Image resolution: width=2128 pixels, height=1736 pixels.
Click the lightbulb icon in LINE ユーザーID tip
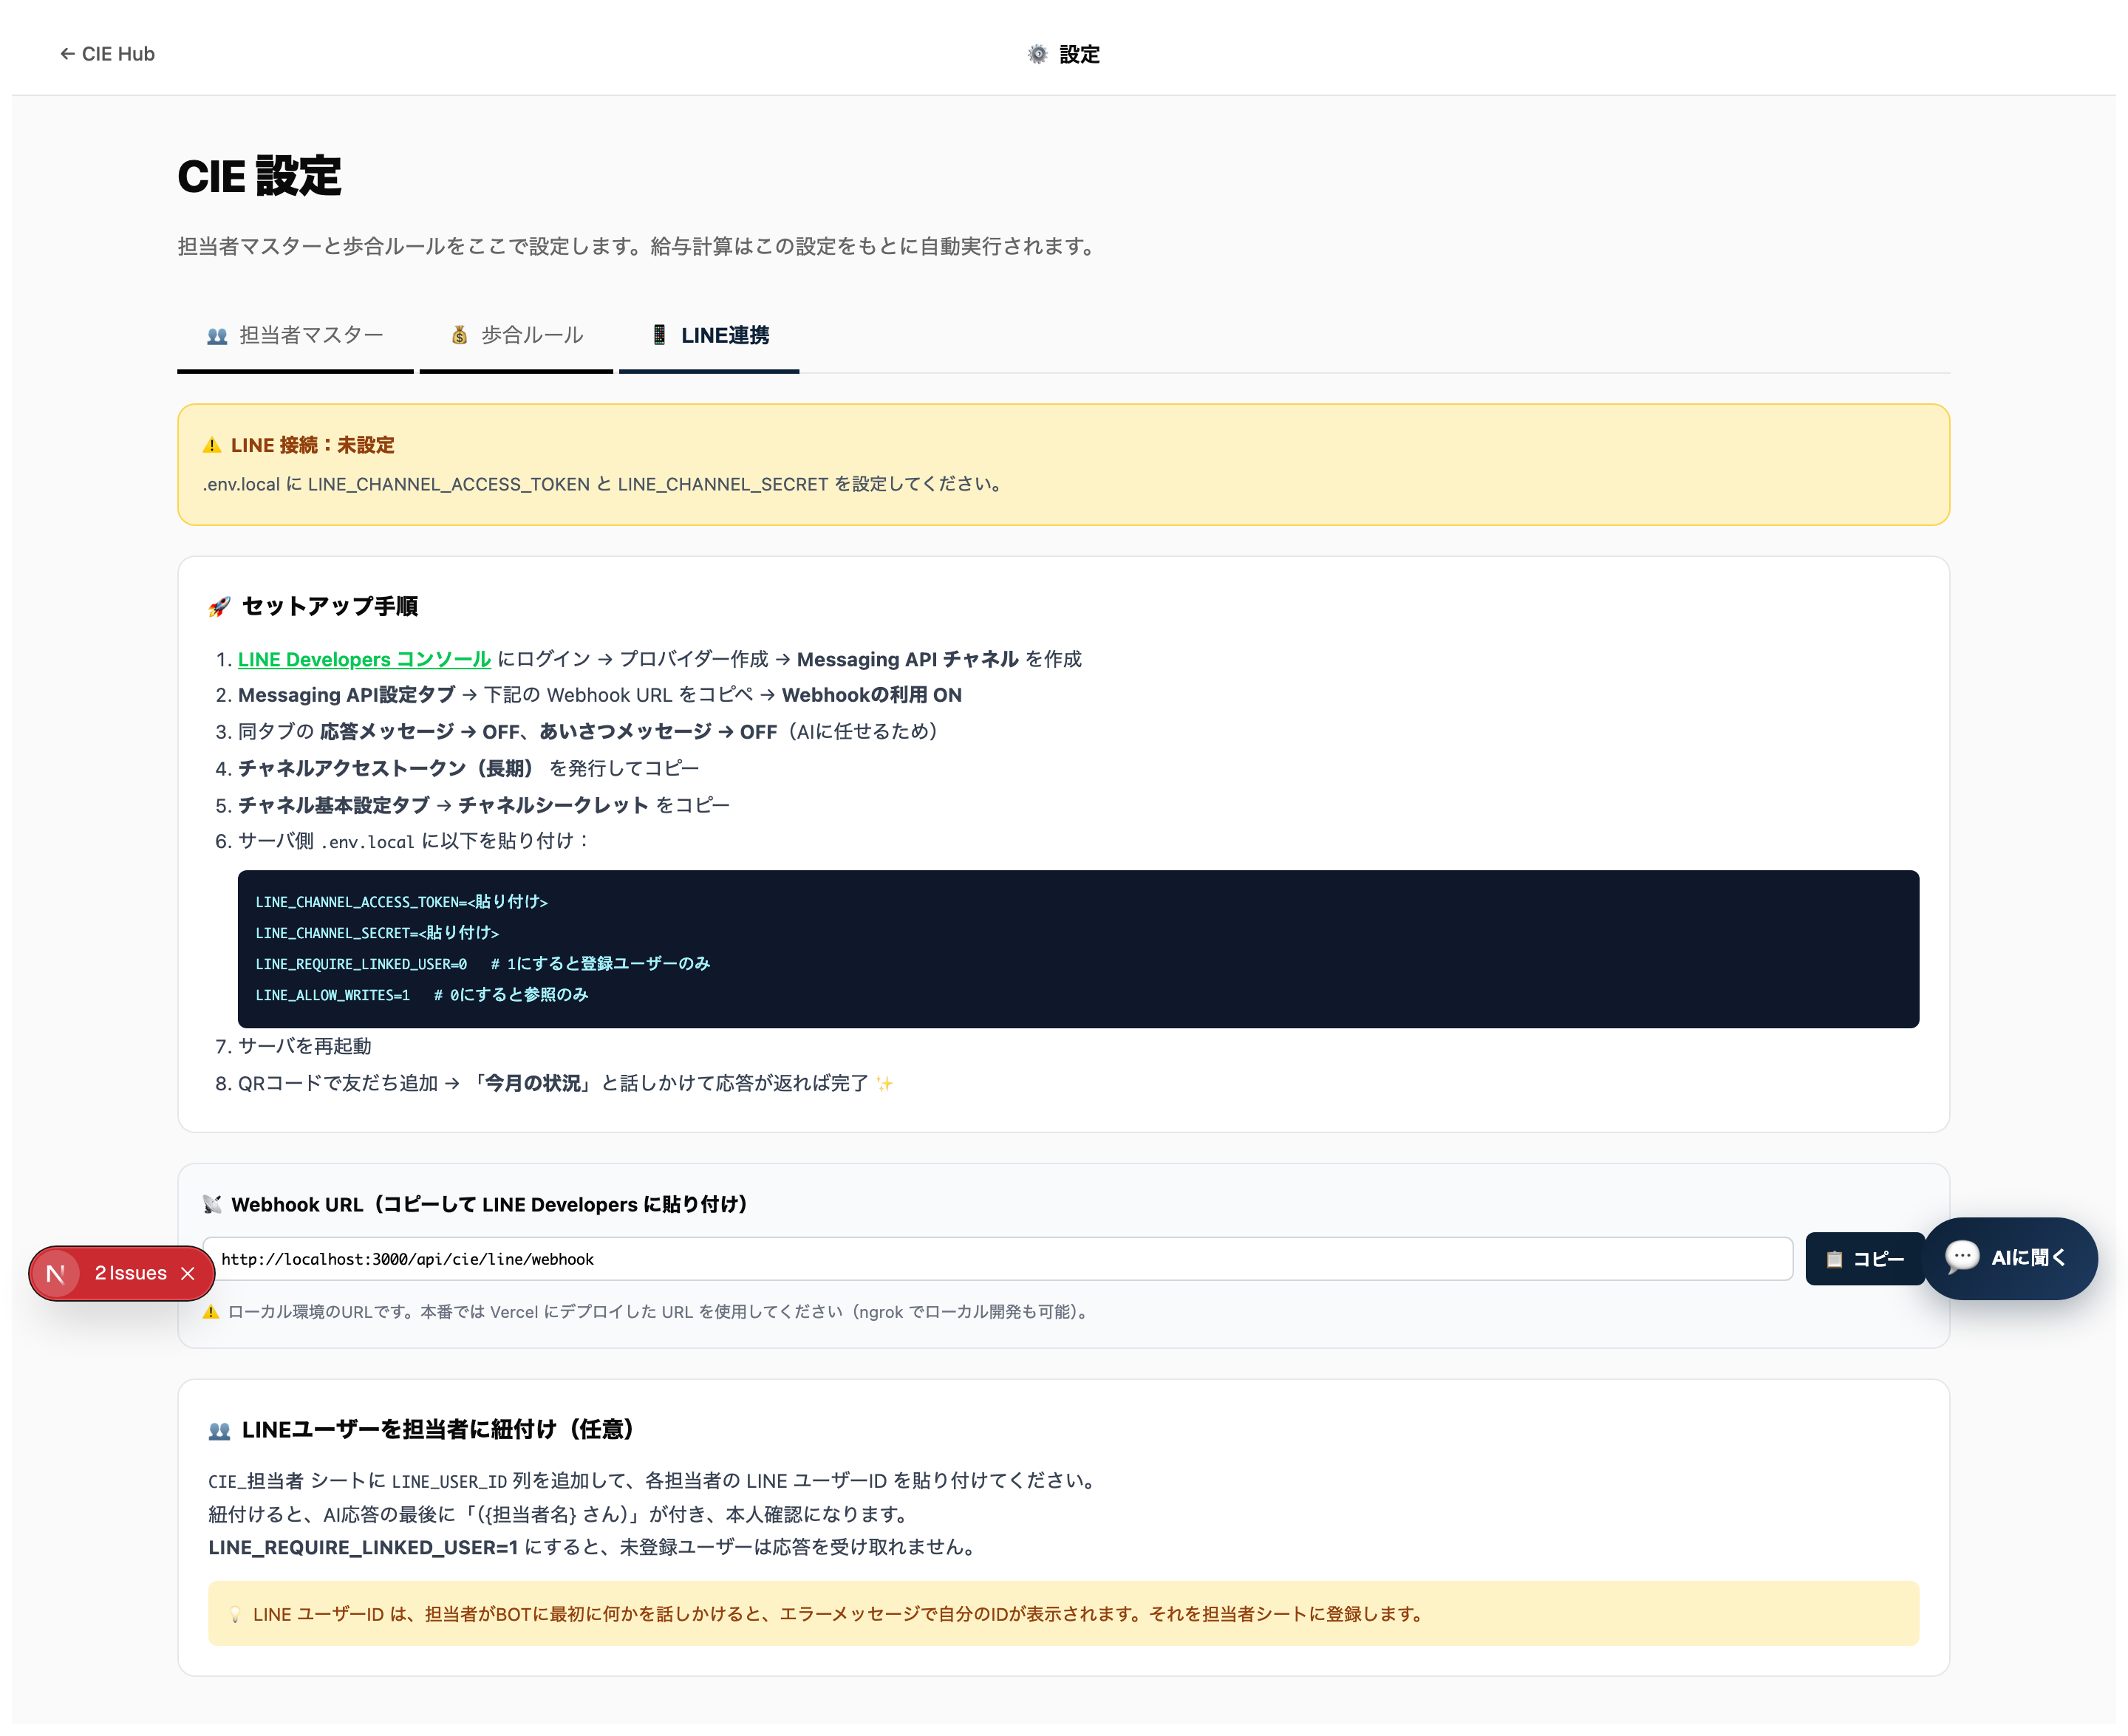click(235, 1615)
